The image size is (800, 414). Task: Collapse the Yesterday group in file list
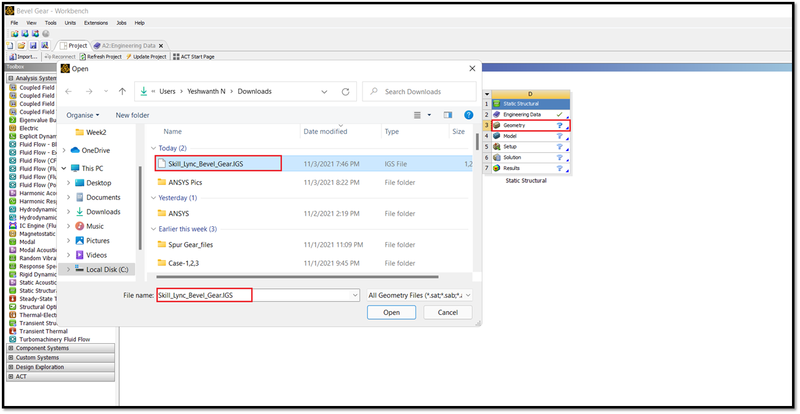pos(154,198)
